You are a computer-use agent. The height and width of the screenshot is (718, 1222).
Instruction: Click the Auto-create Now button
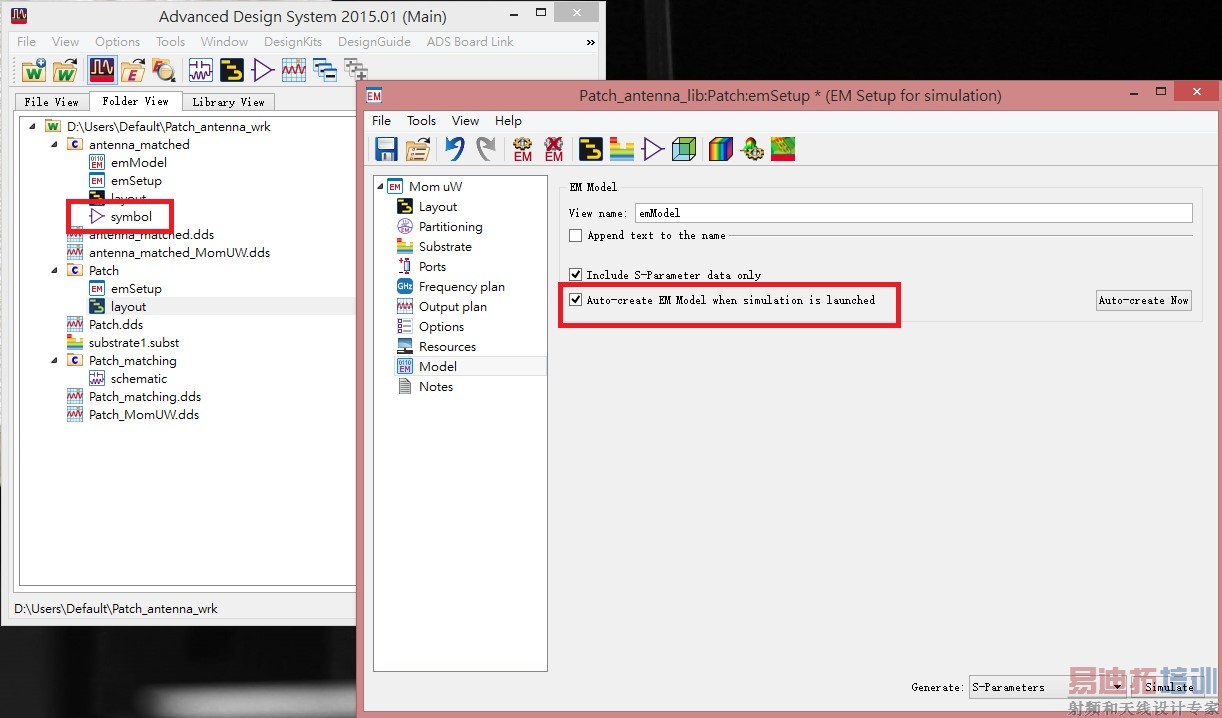pyautogui.click(x=1144, y=300)
